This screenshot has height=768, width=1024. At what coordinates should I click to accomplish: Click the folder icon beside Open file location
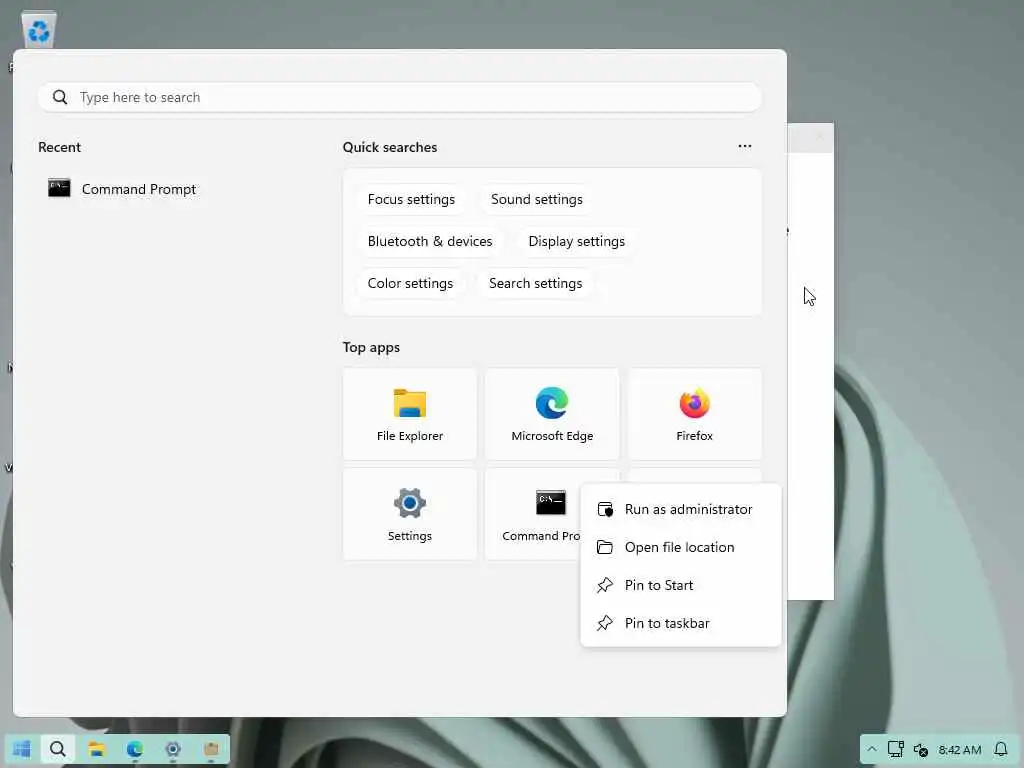[605, 547]
